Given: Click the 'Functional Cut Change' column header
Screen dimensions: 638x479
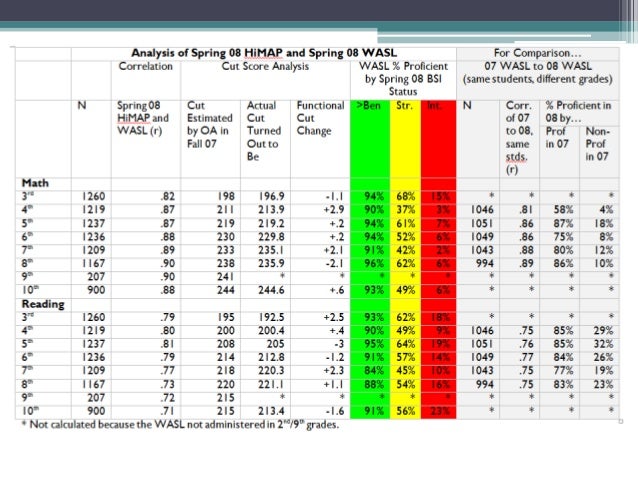Looking at the screenshot, I should pos(320,118).
